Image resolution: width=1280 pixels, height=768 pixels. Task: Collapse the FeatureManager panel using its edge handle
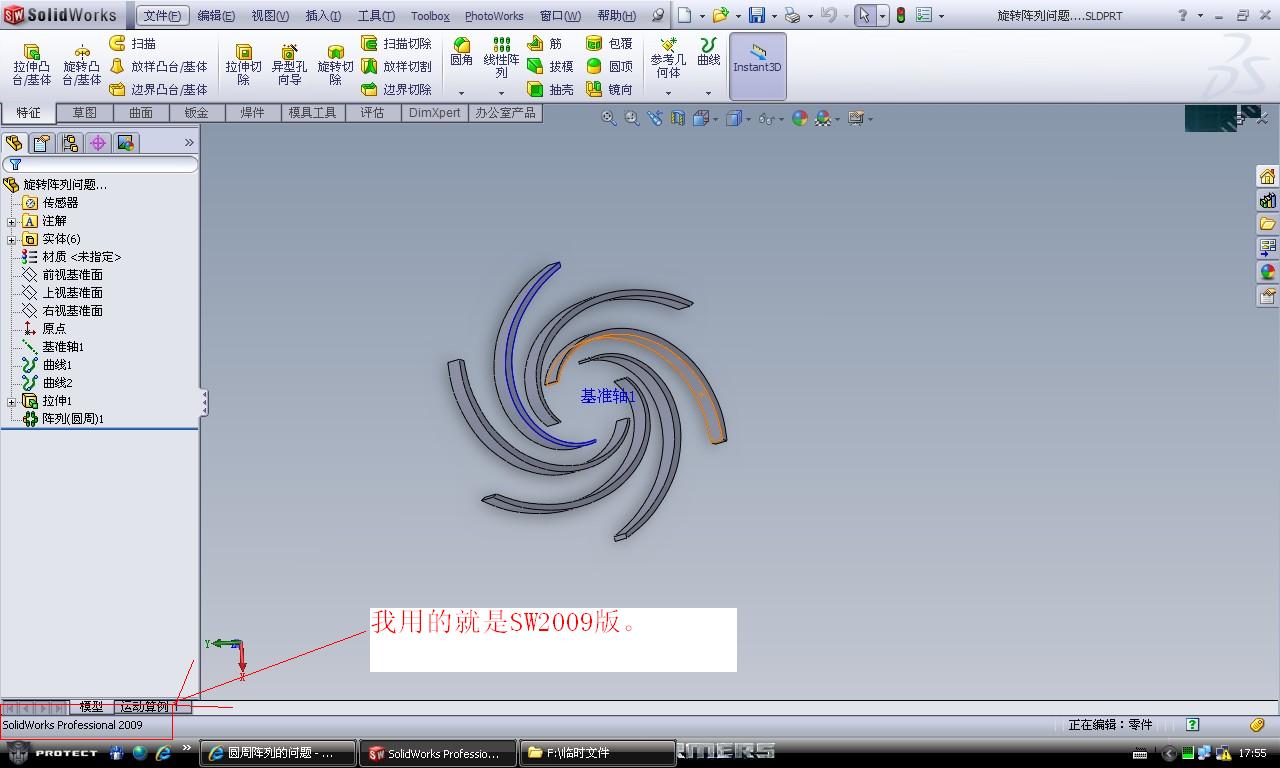[204, 402]
